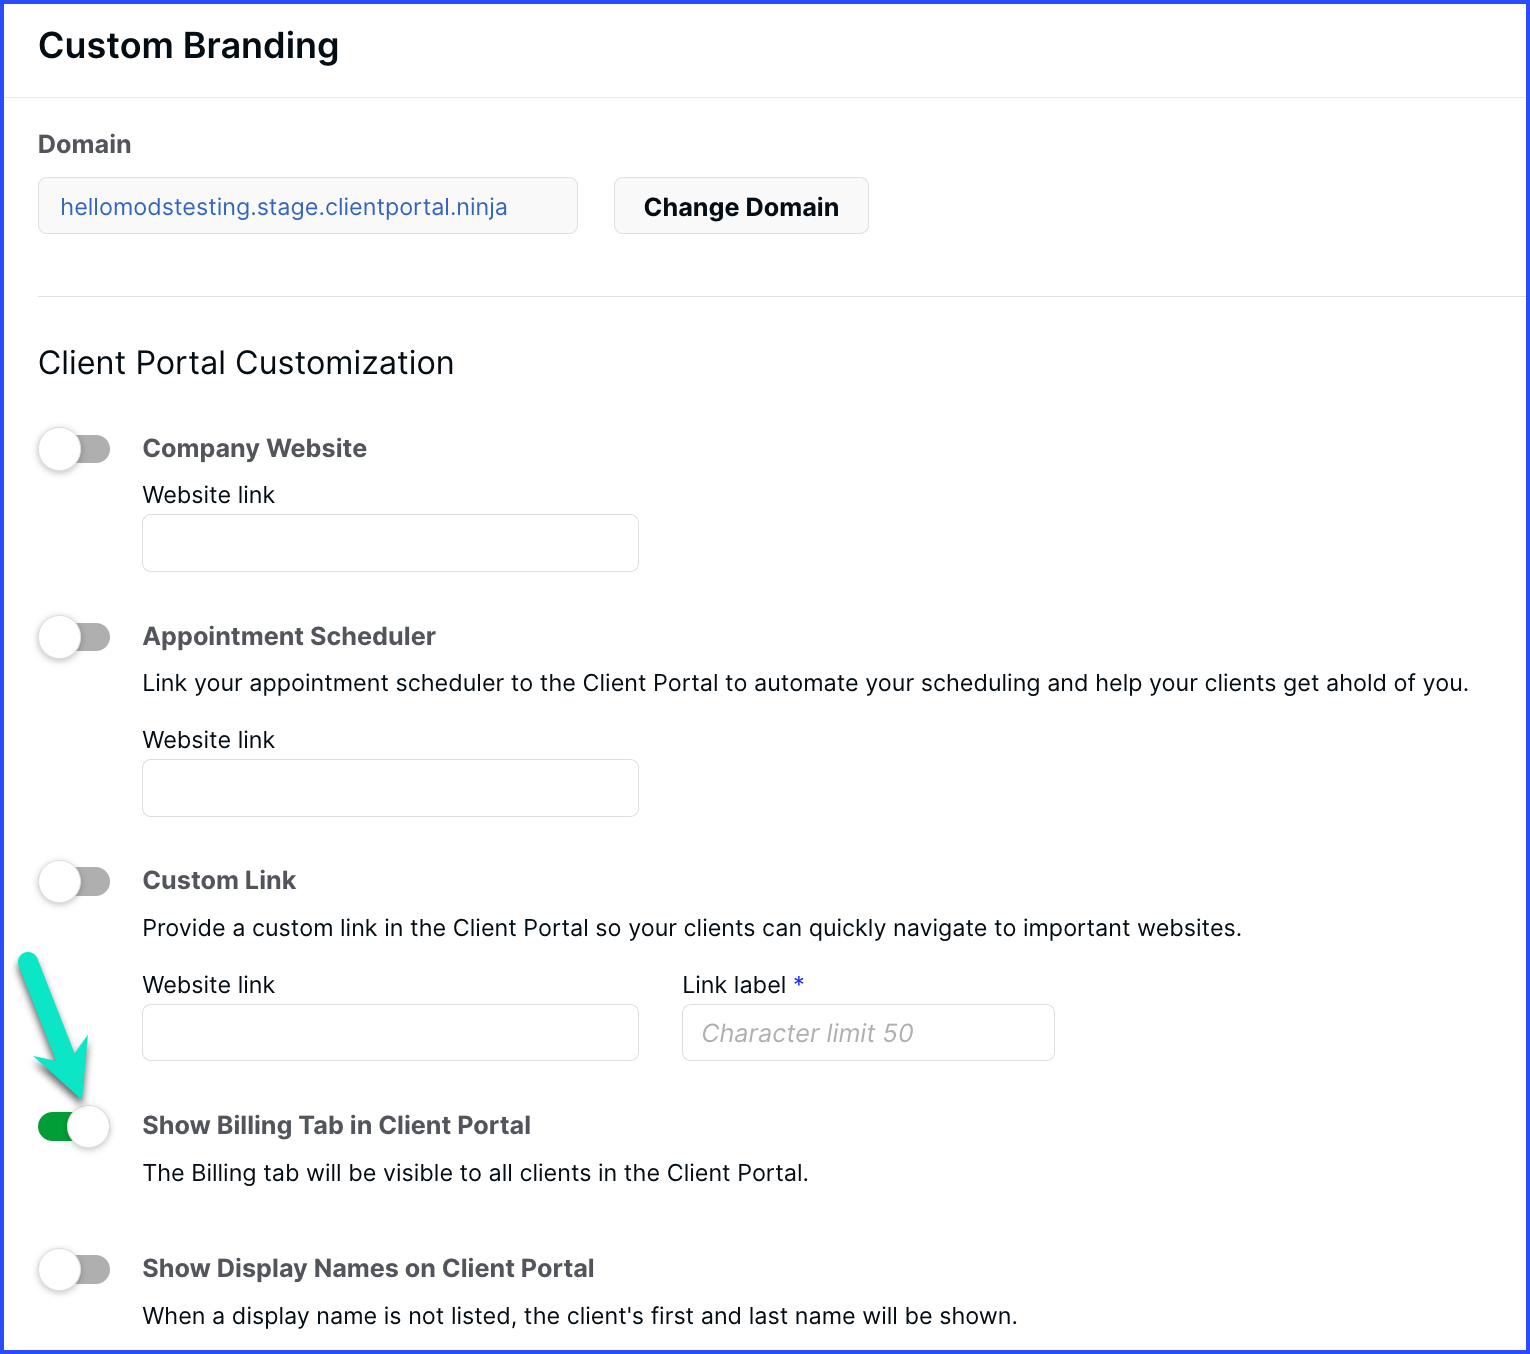Select the Appointment Scheduler heading text
Viewport: 1530px width, 1354px height.
(x=289, y=636)
